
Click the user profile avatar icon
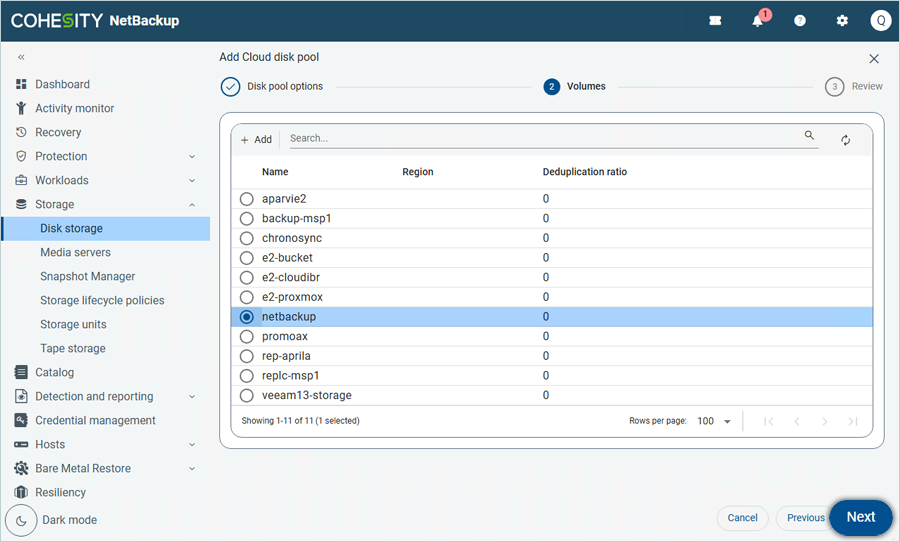point(880,21)
